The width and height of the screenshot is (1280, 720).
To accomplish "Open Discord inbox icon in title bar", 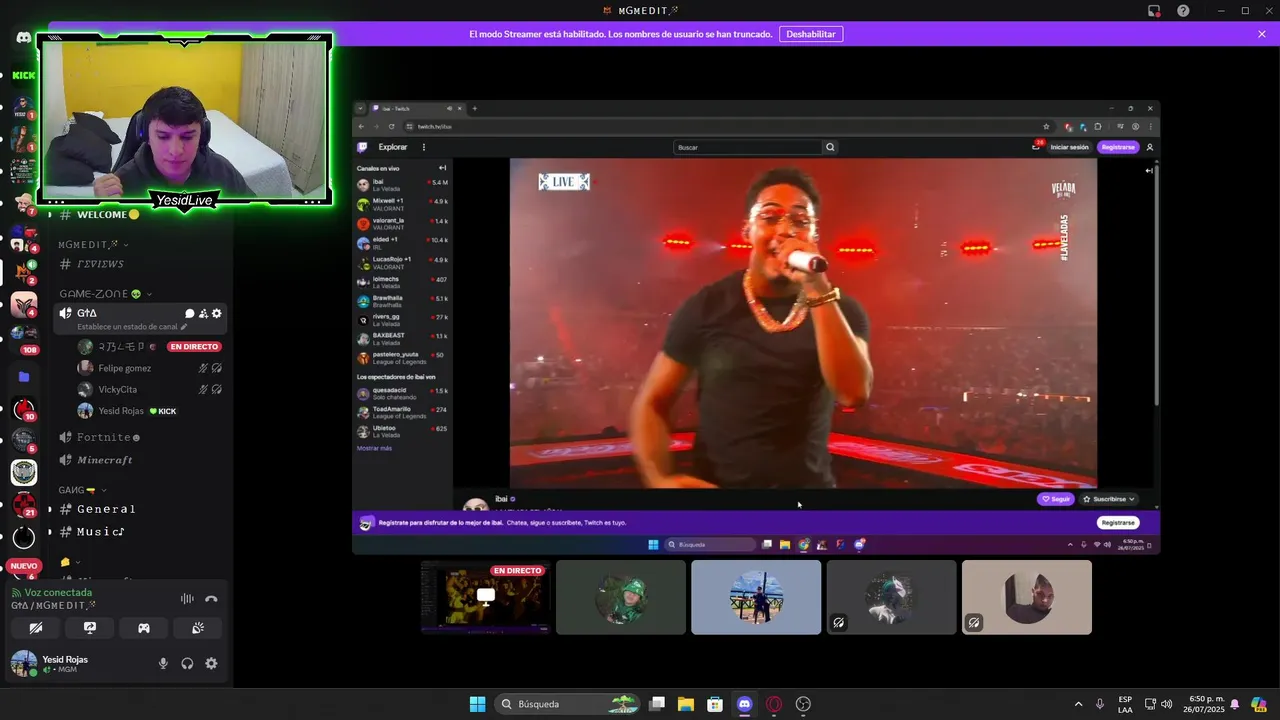I will tap(1154, 11).
